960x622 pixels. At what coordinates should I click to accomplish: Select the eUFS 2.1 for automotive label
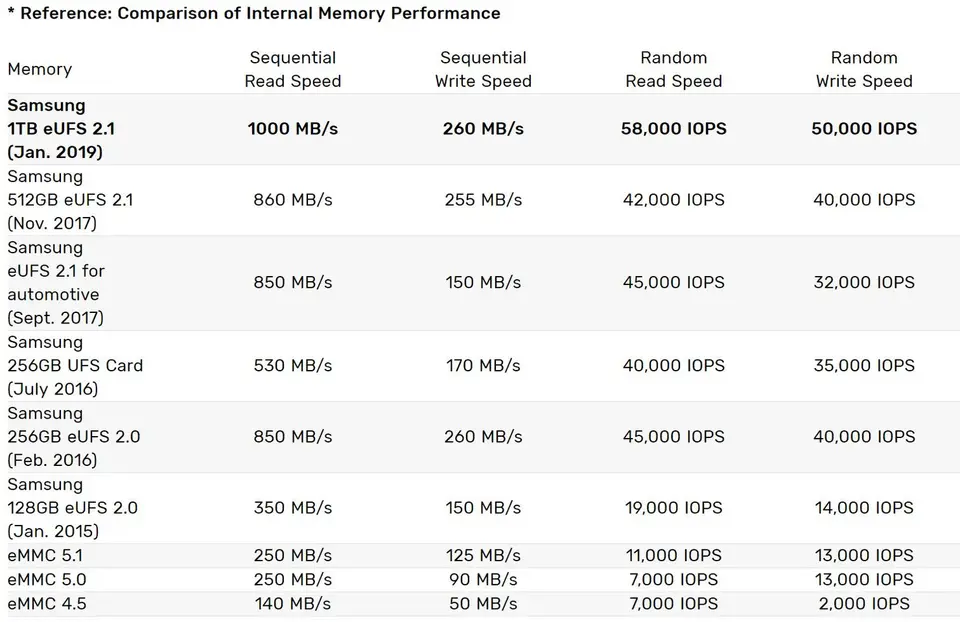56,283
